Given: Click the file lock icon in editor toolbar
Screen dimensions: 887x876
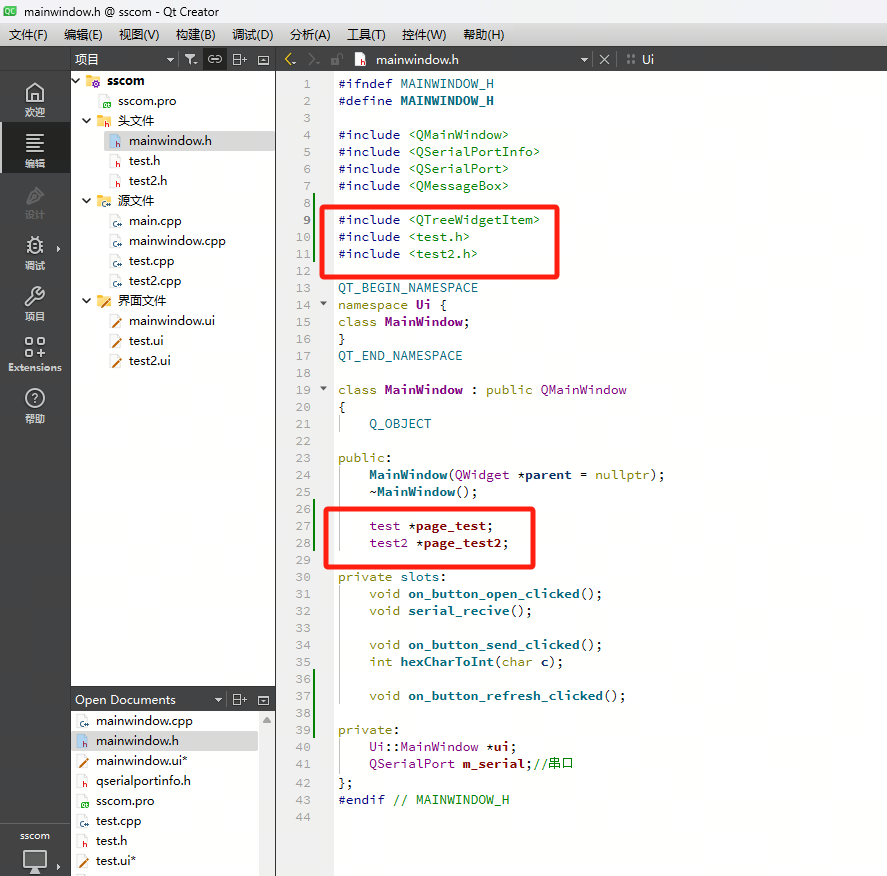Looking at the screenshot, I should (337, 59).
